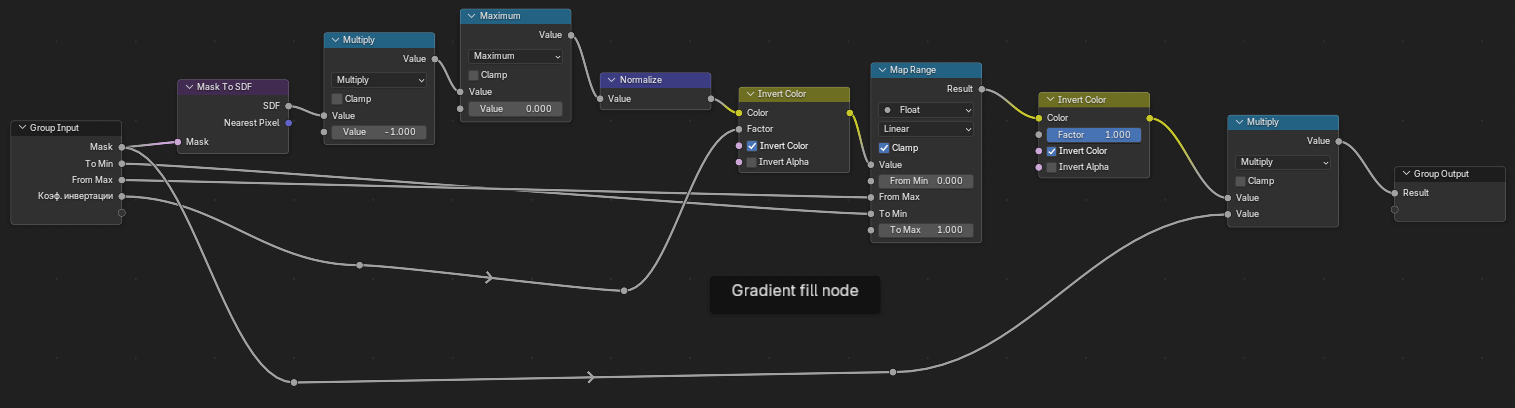This screenshot has height=408, width=1515.
Task: Click the Factor input socket on Invert Color
Action: tap(739, 129)
